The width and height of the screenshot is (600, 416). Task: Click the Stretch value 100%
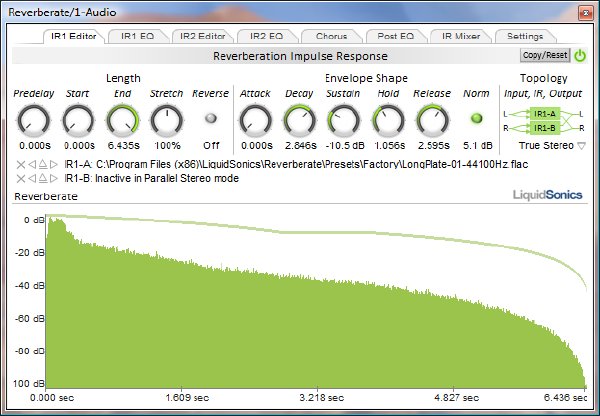(167, 146)
